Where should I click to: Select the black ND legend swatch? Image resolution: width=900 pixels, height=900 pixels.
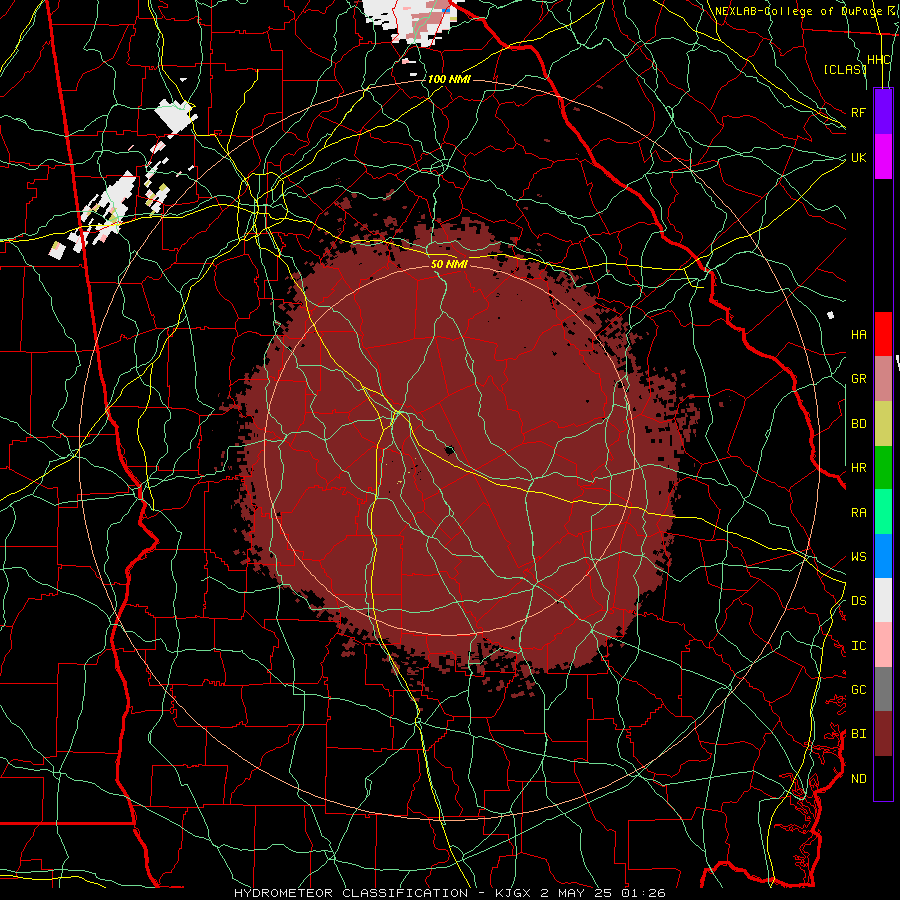tap(883, 778)
